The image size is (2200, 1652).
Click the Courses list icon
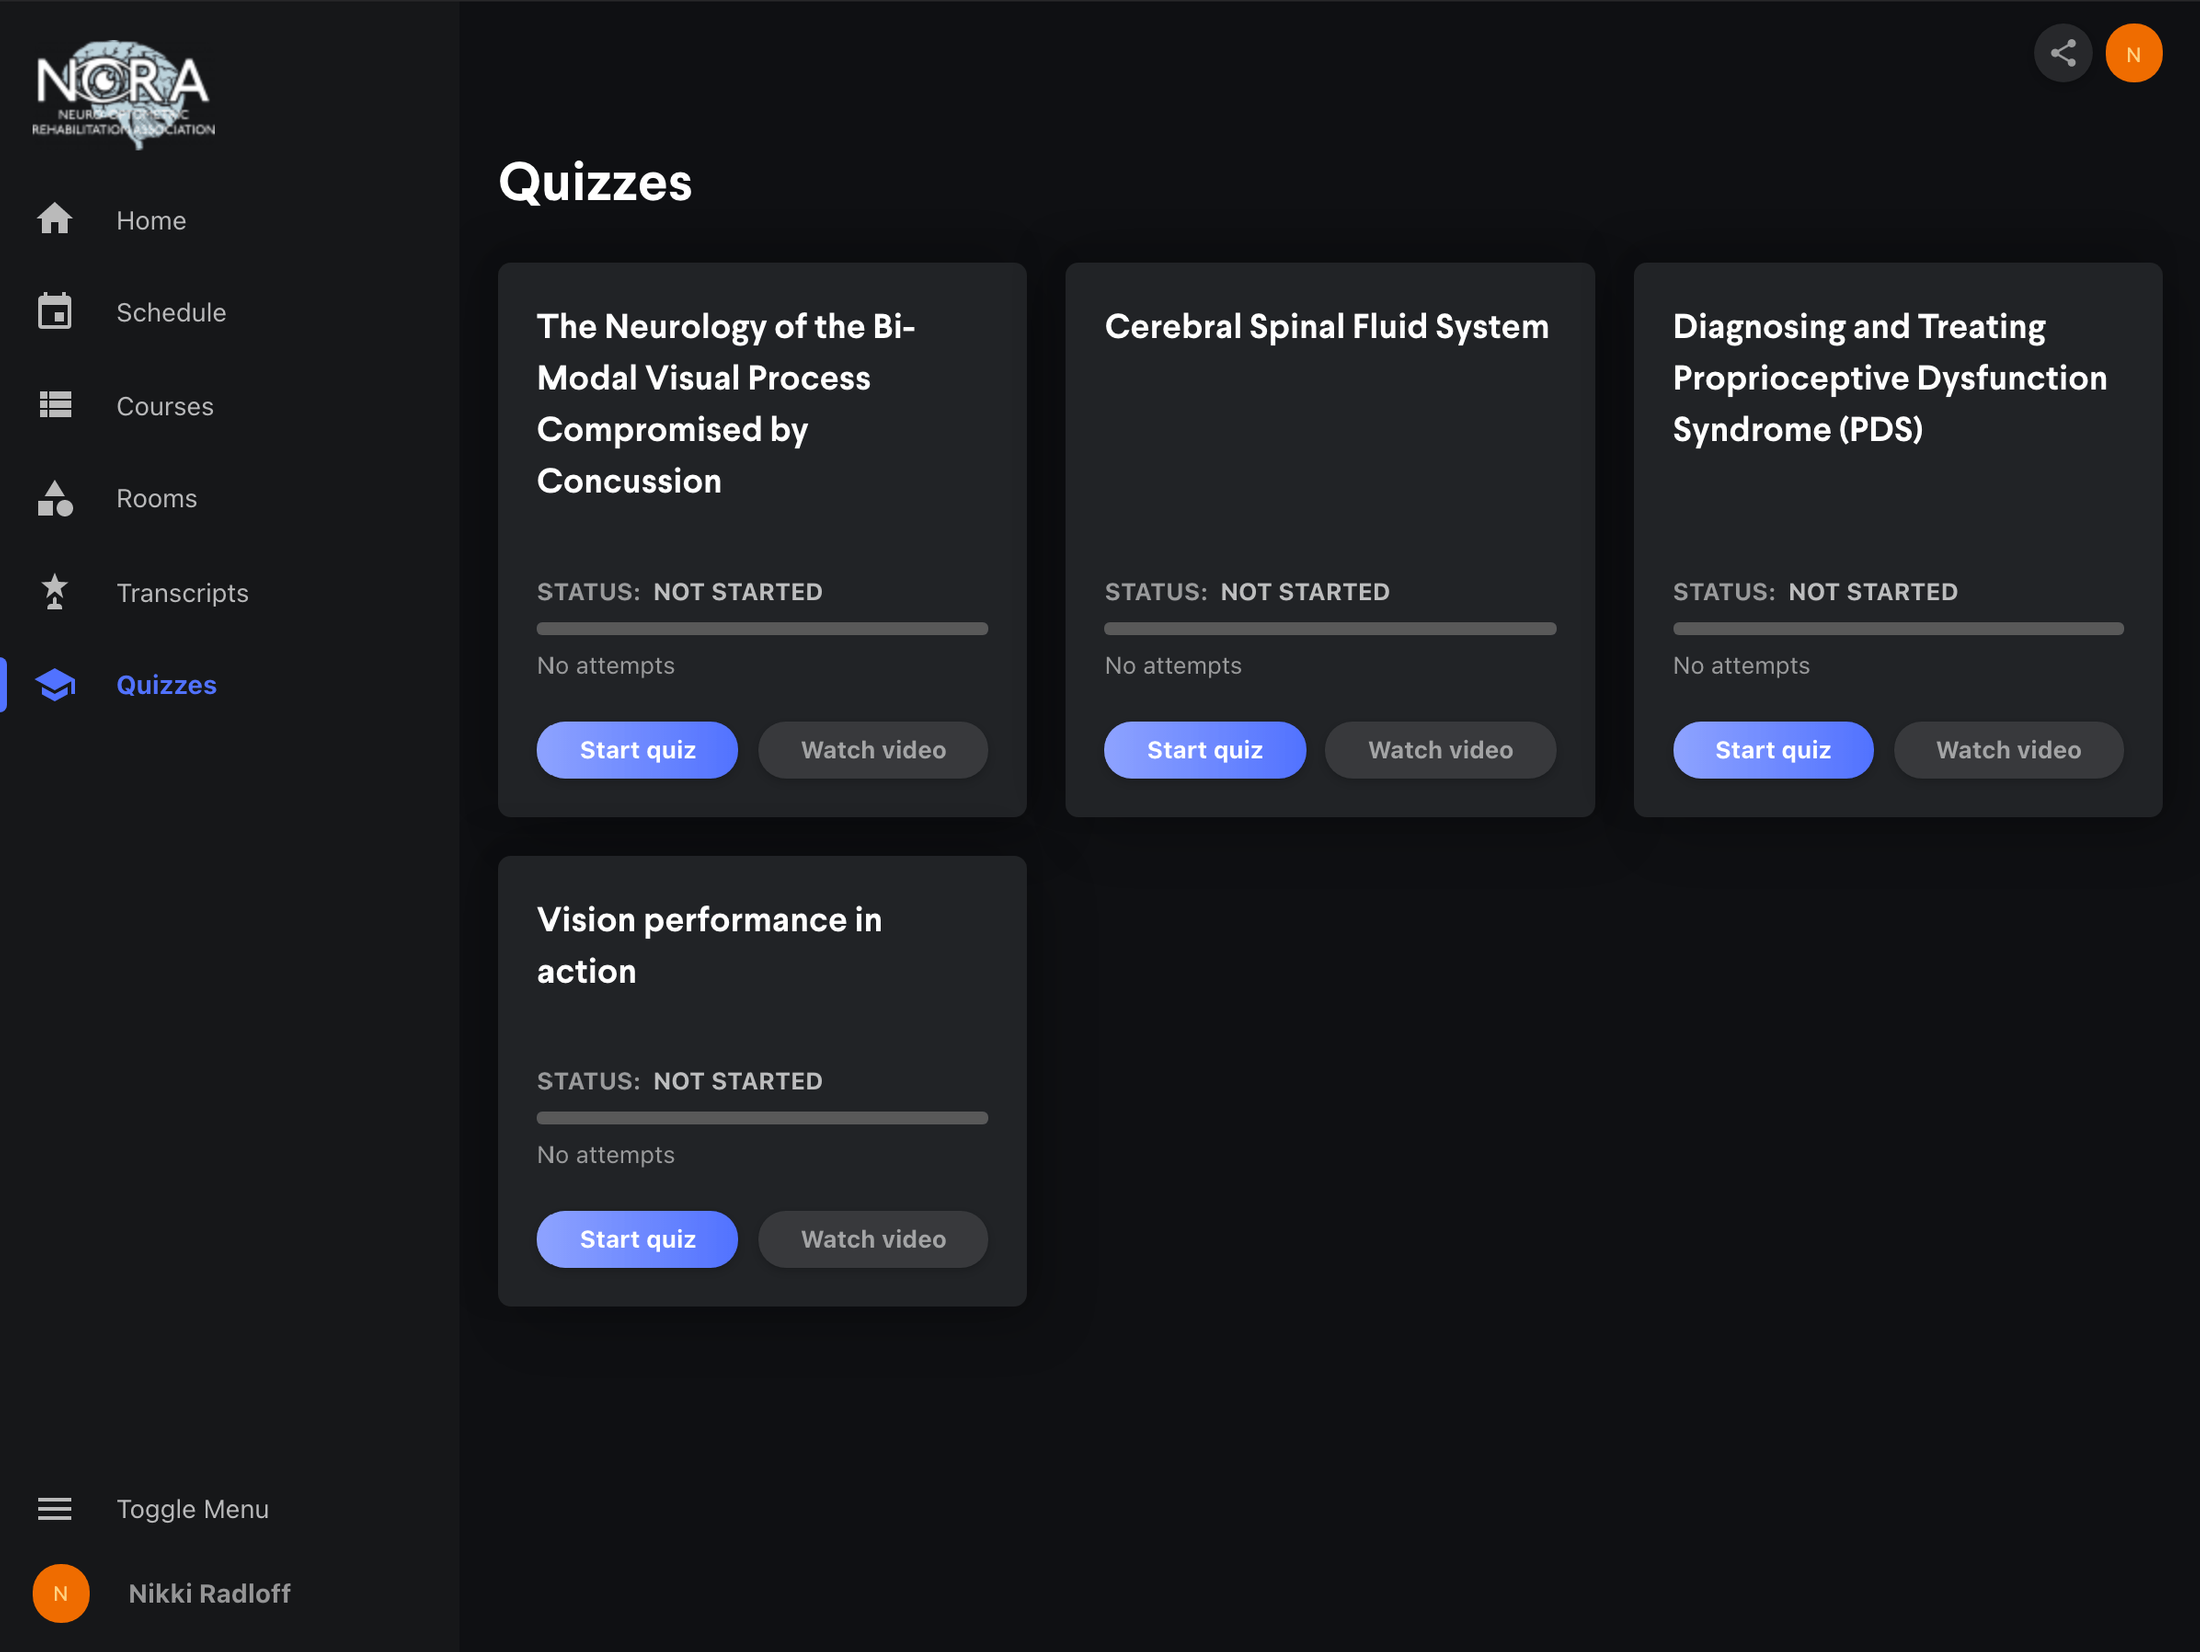(x=55, y=405)
